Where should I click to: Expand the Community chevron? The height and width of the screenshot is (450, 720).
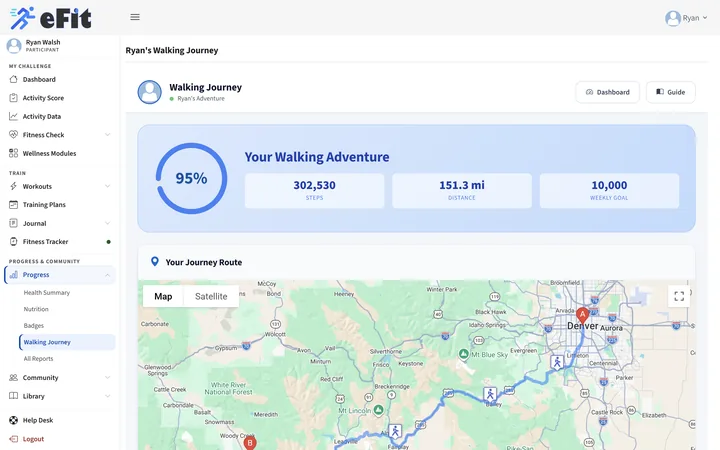click(107, 377)
